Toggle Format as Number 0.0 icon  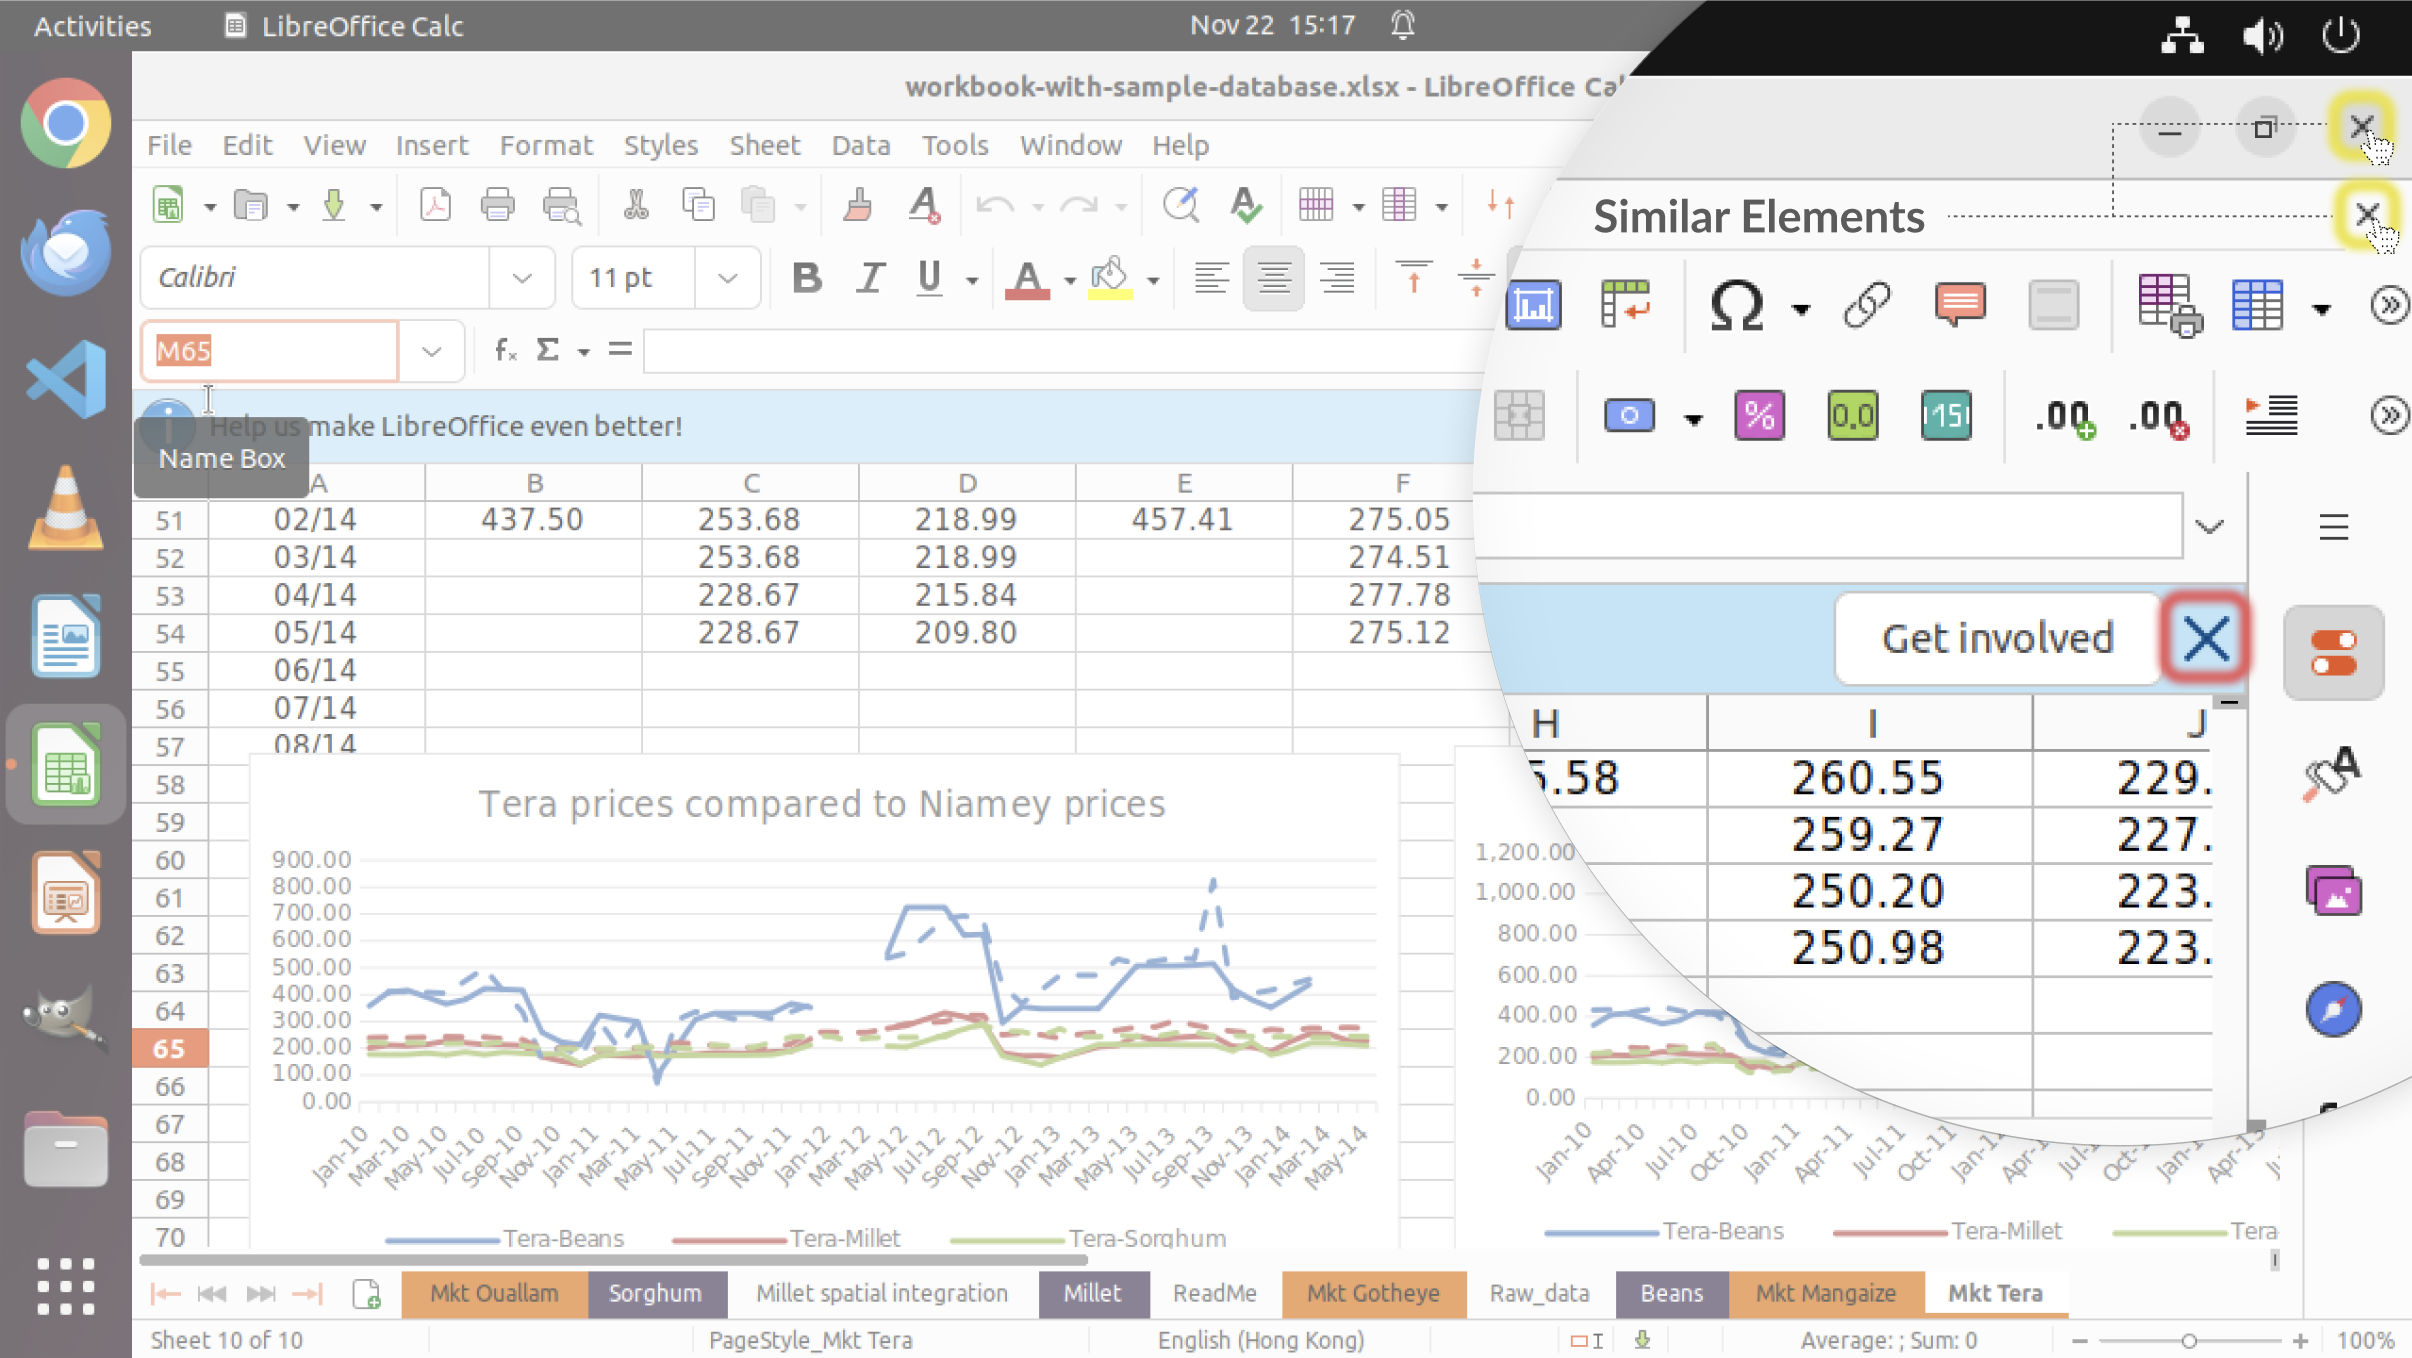point(1852,415)
